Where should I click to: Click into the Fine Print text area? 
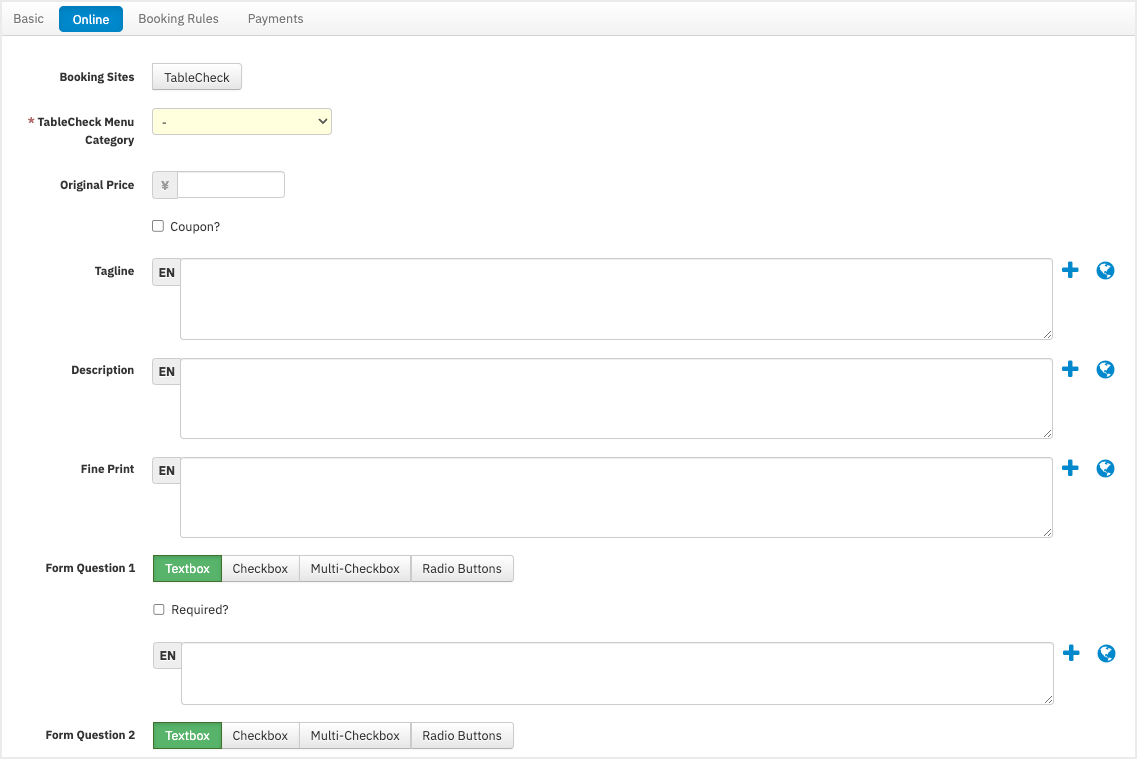click(x=616, y=497)
